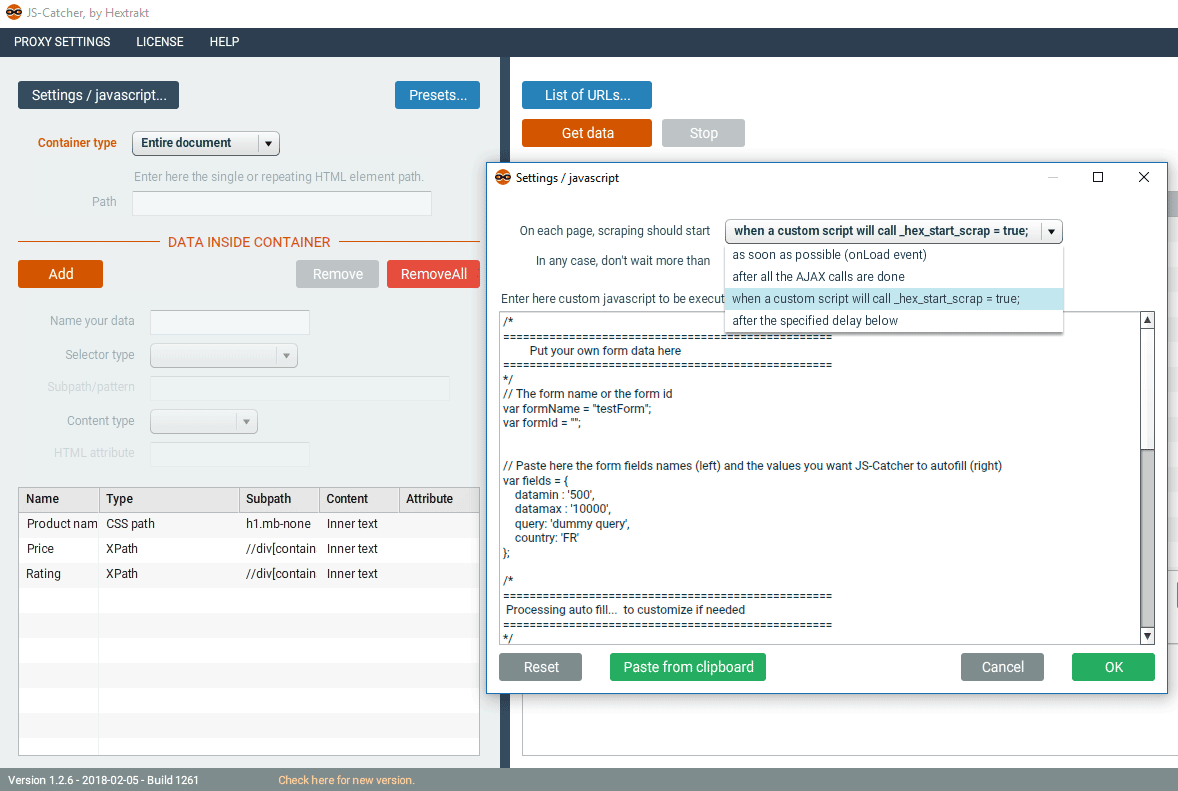This screenshot has height=791, width=1178.
Task: Focus the 'Name your data' field
Action: [230, 322]
